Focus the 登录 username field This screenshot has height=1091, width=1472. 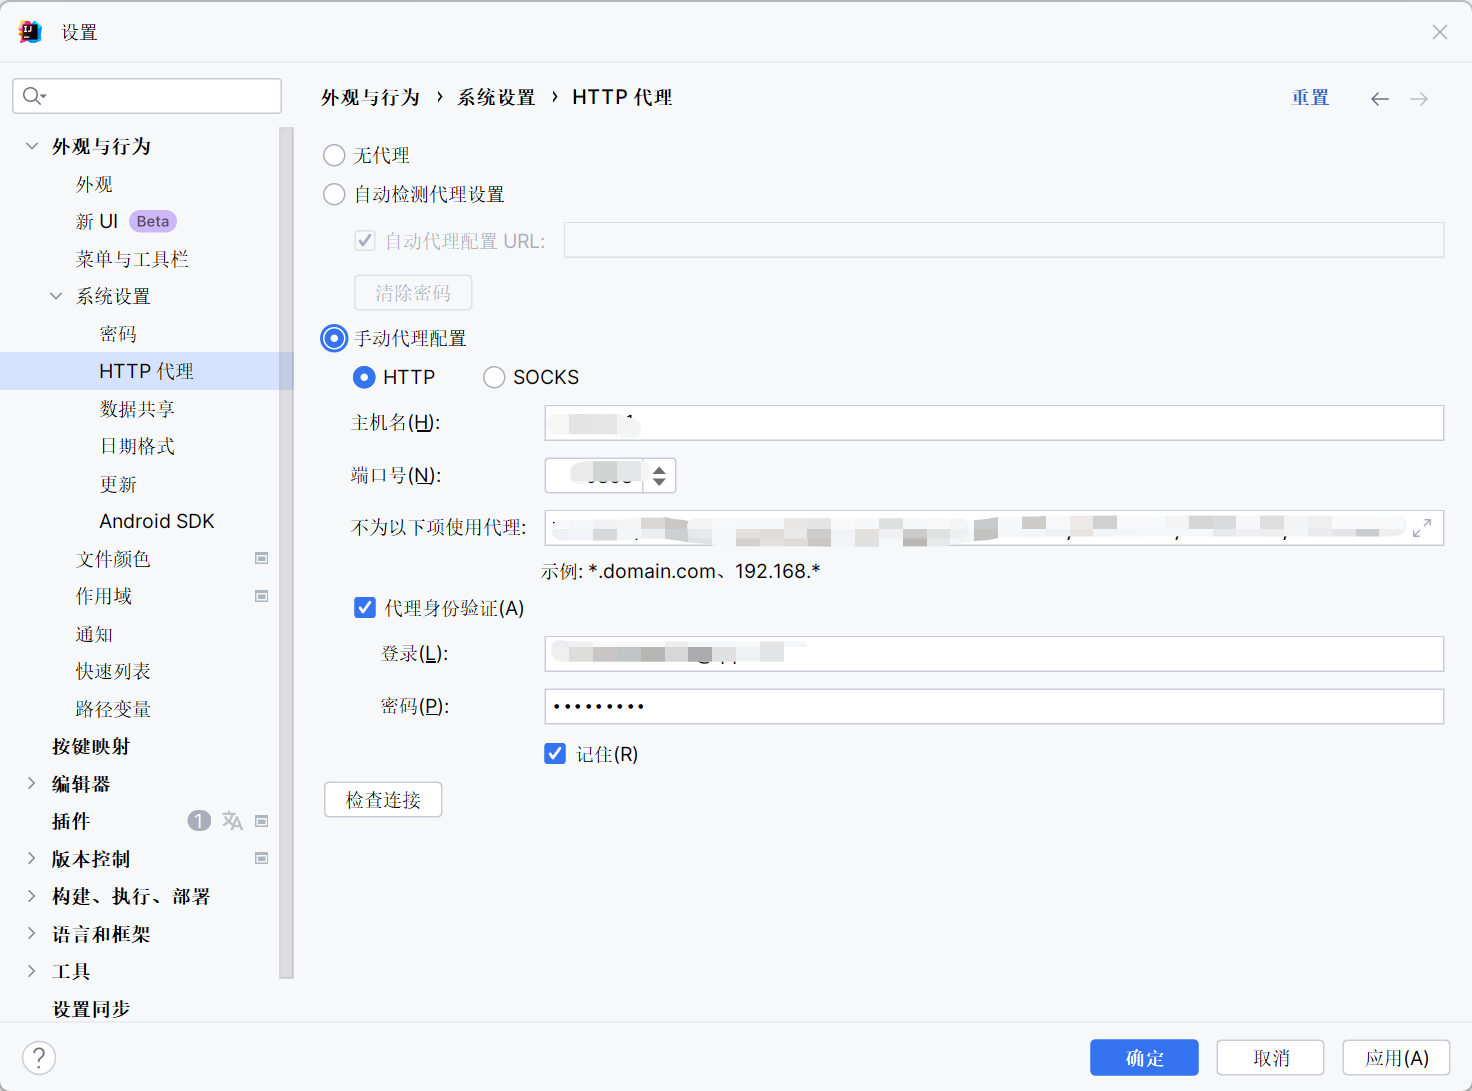click(994, 653)
